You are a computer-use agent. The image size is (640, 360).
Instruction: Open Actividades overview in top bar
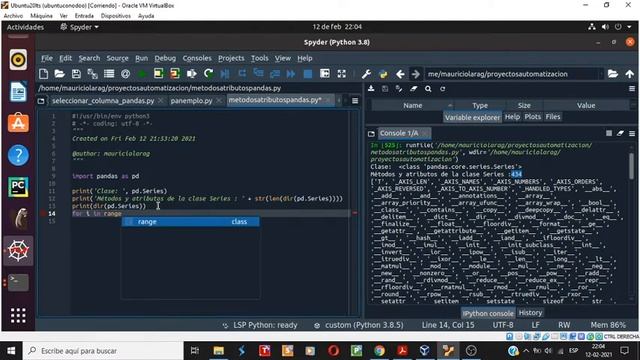click(x=25, y=27)
